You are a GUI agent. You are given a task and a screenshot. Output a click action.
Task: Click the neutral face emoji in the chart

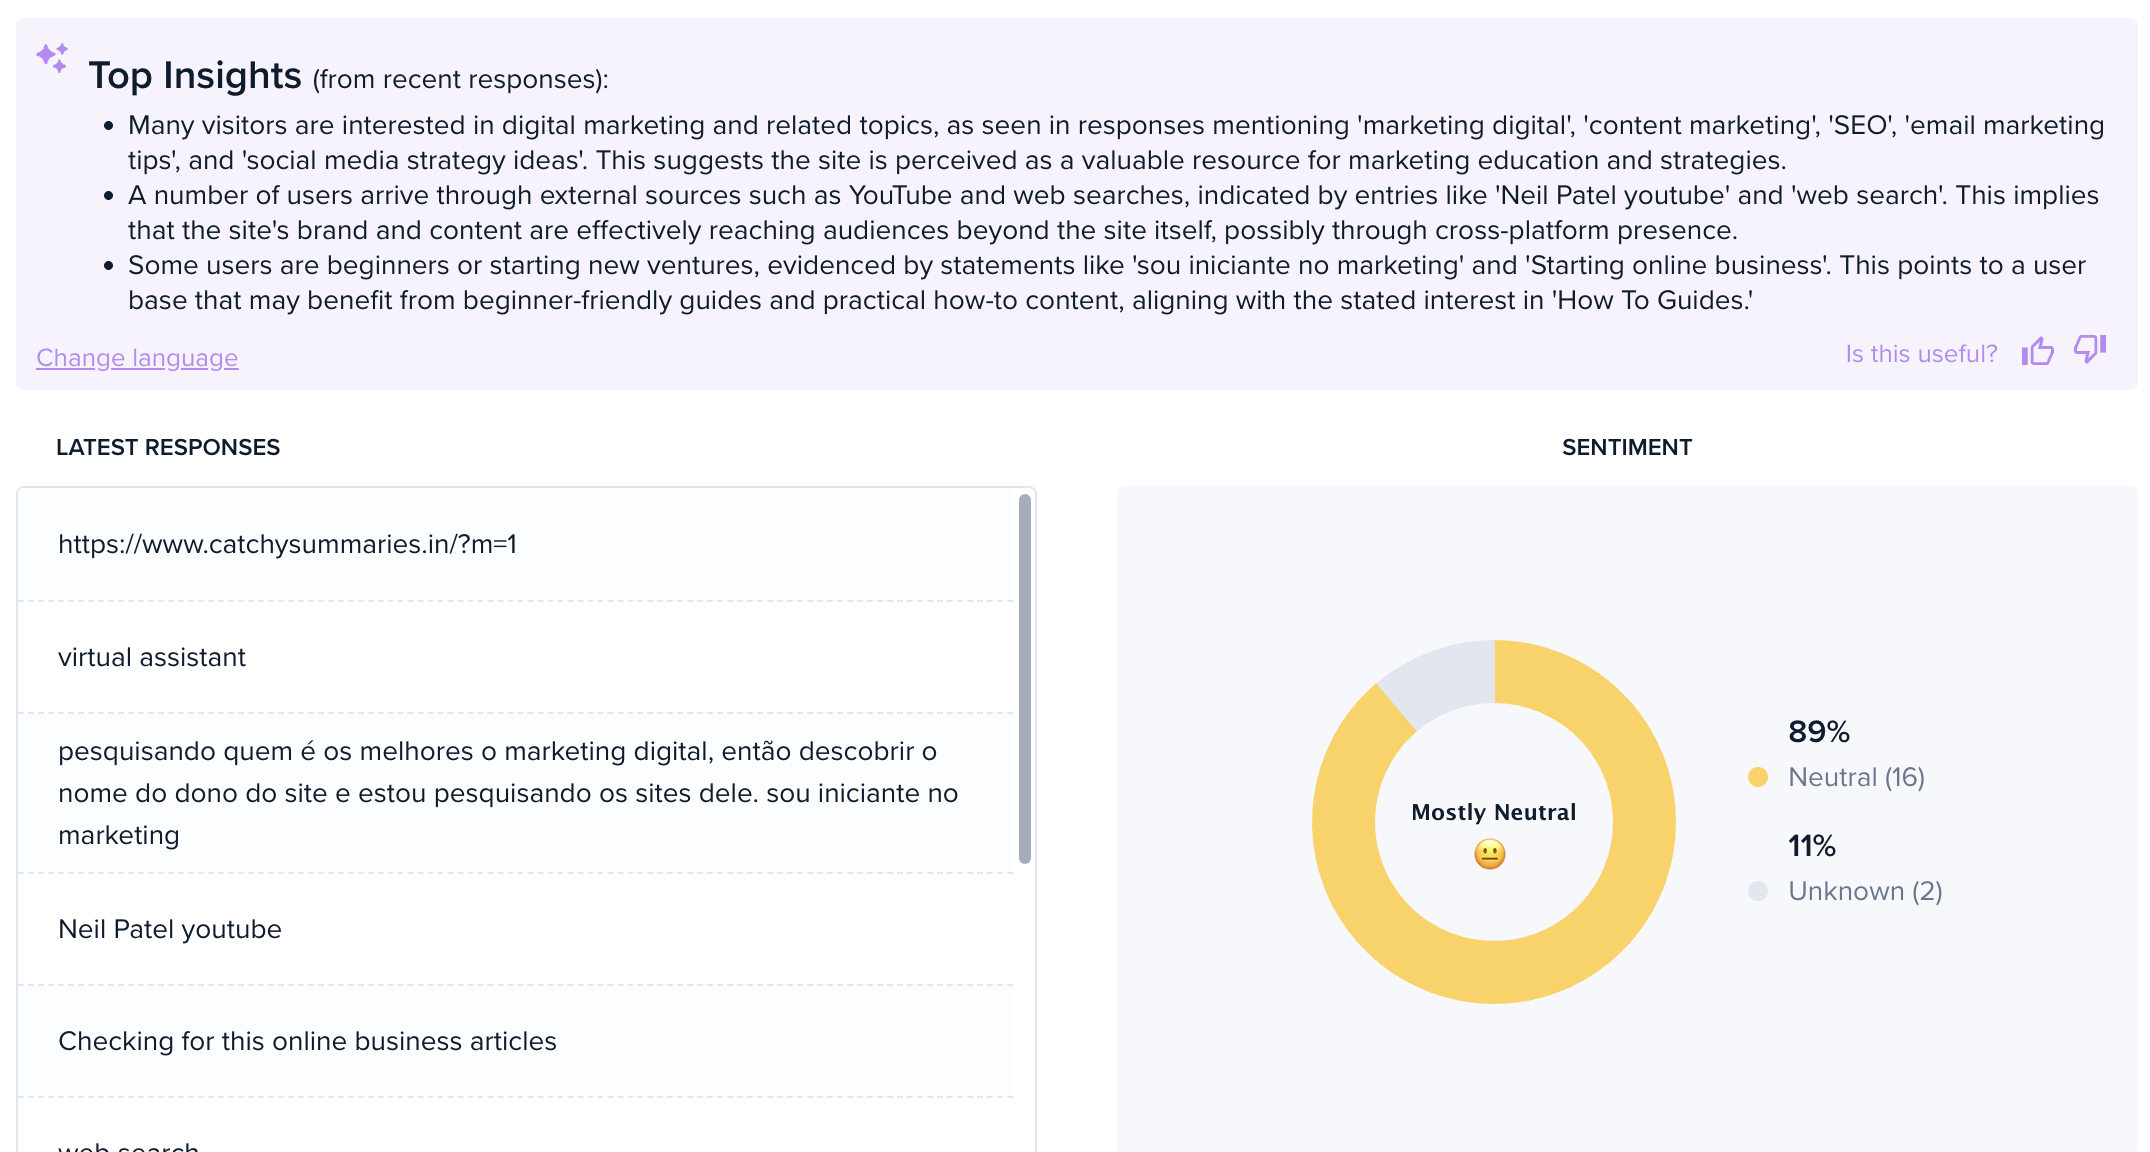1491,855
